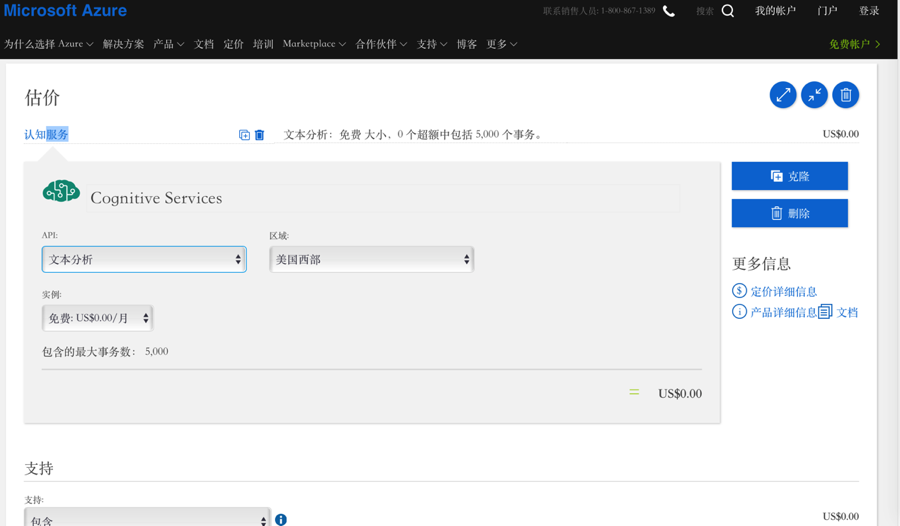Click 认知服务 estimate row title
This screenshot has height=526, width=900.
[x=46, y=134]
